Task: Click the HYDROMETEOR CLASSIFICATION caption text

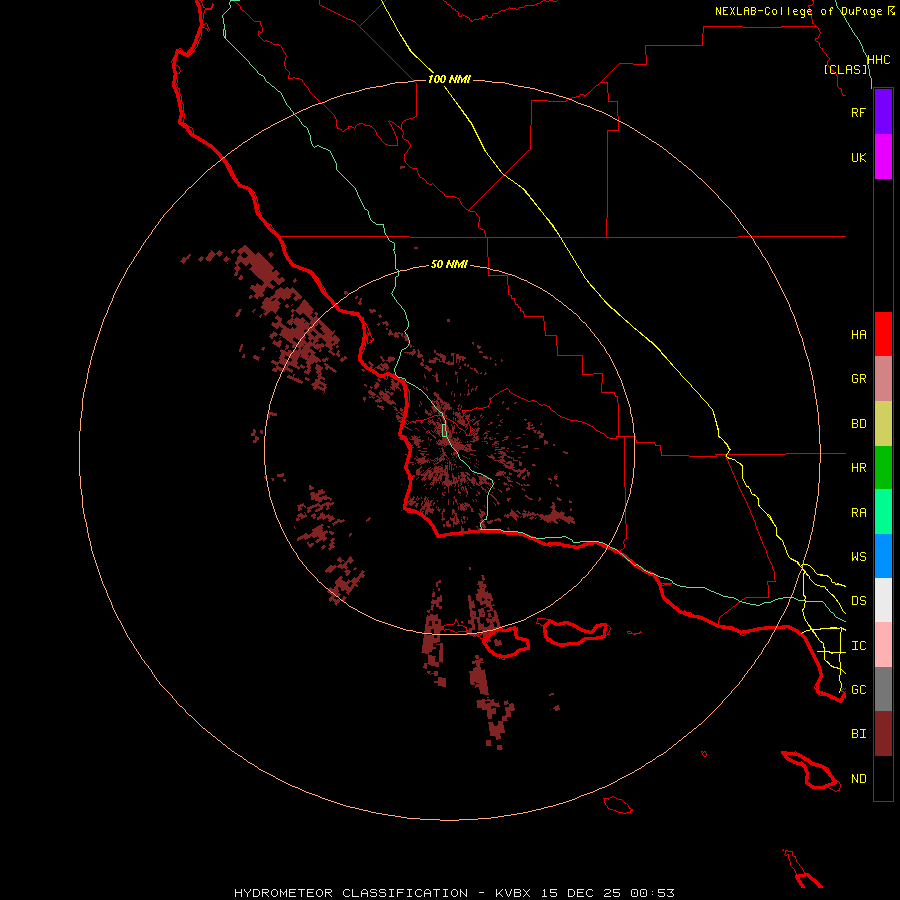Action: (351, 893)
